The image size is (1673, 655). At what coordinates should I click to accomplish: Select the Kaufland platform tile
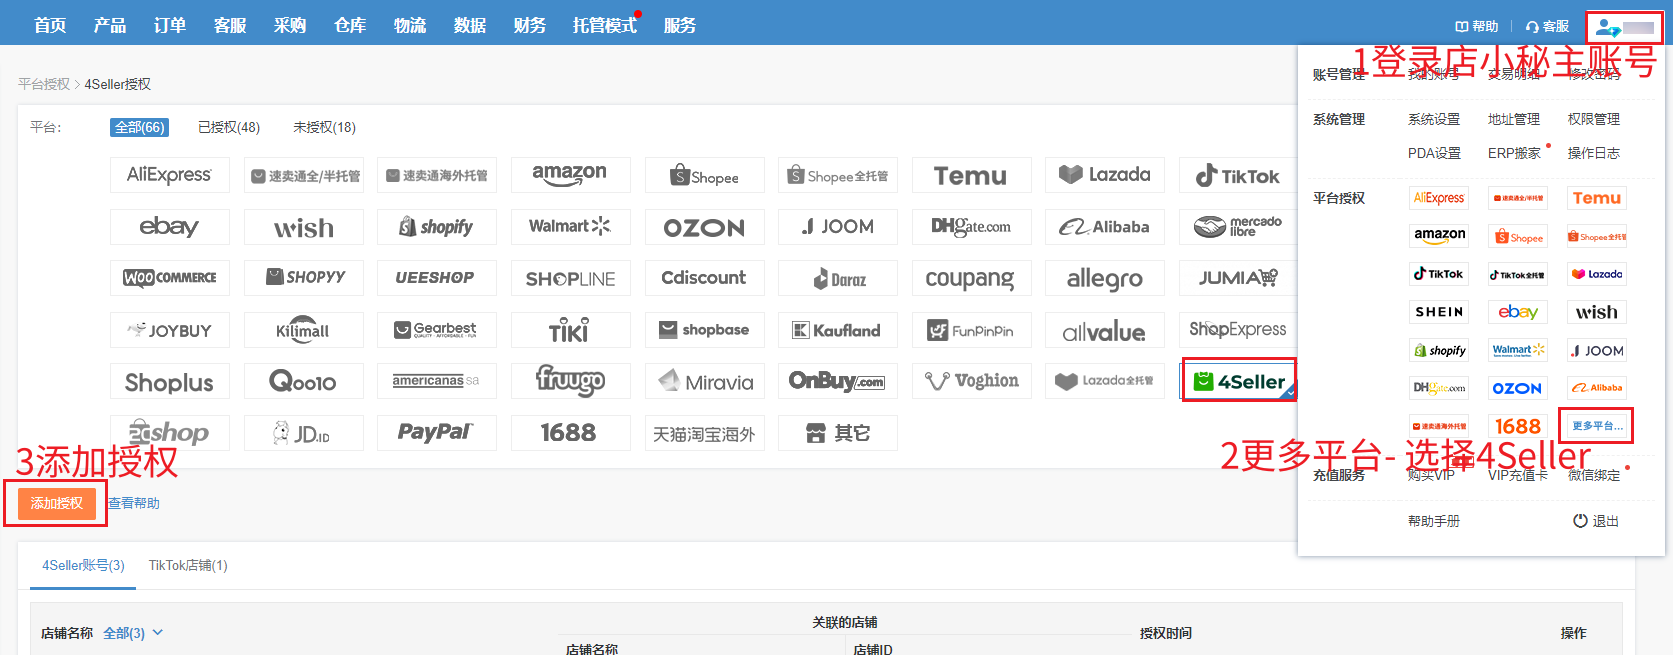(x=837, y=330)
